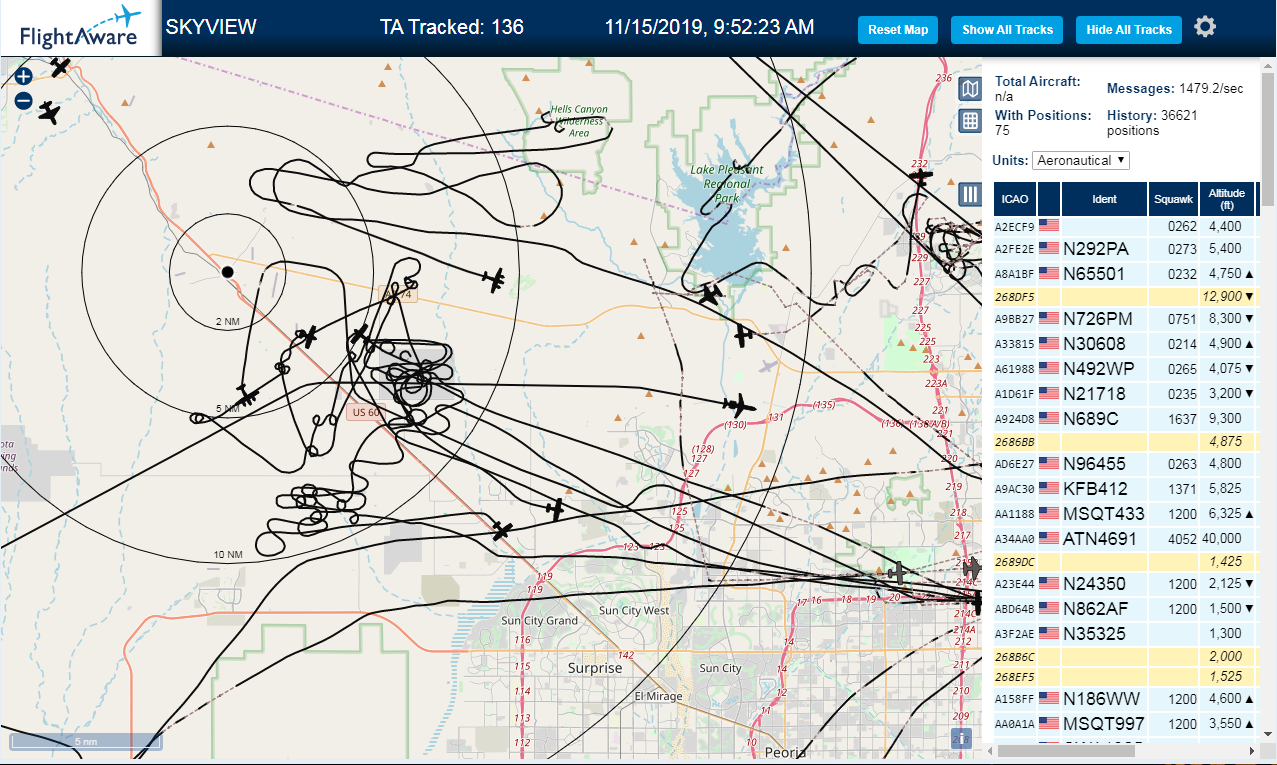Select the MSQT433 aircraft row
This screenshot has height=765, width=1277.
[1125, 513]
